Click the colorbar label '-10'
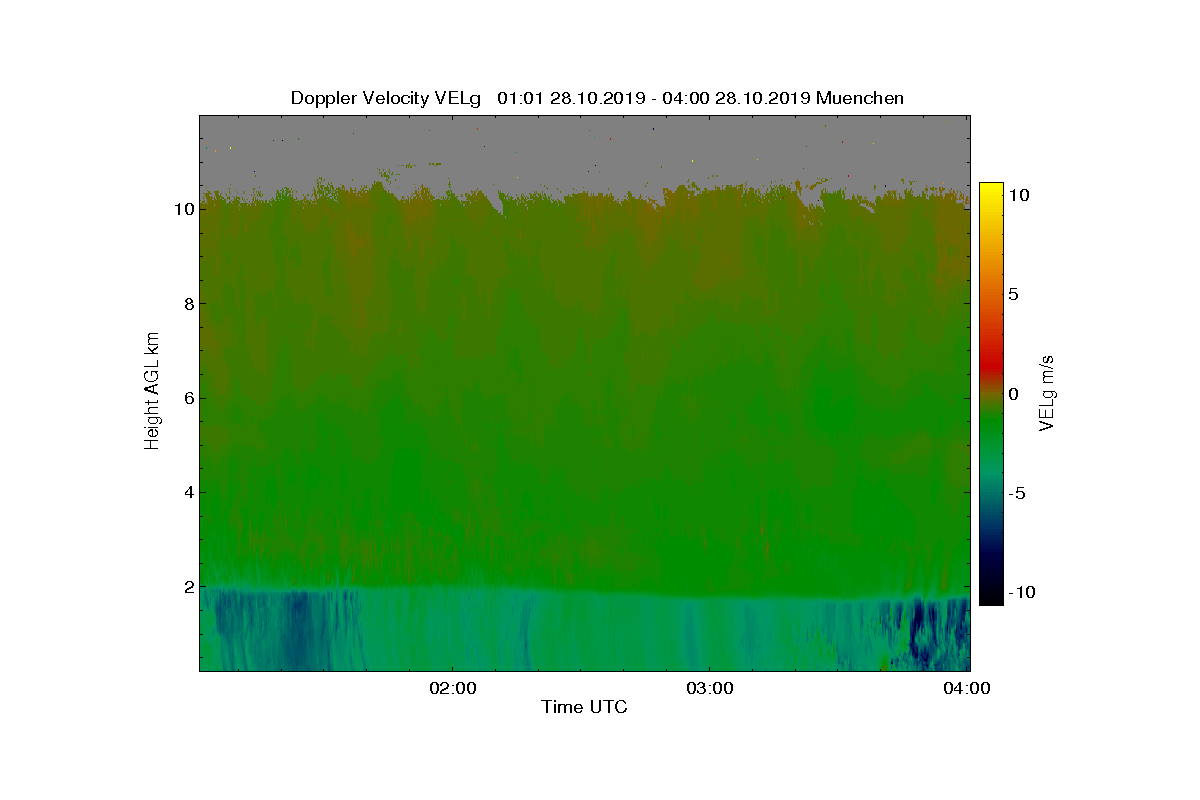Image resolution: width=1200 pixels, height=800 pixels. (x=1022, y=592)
